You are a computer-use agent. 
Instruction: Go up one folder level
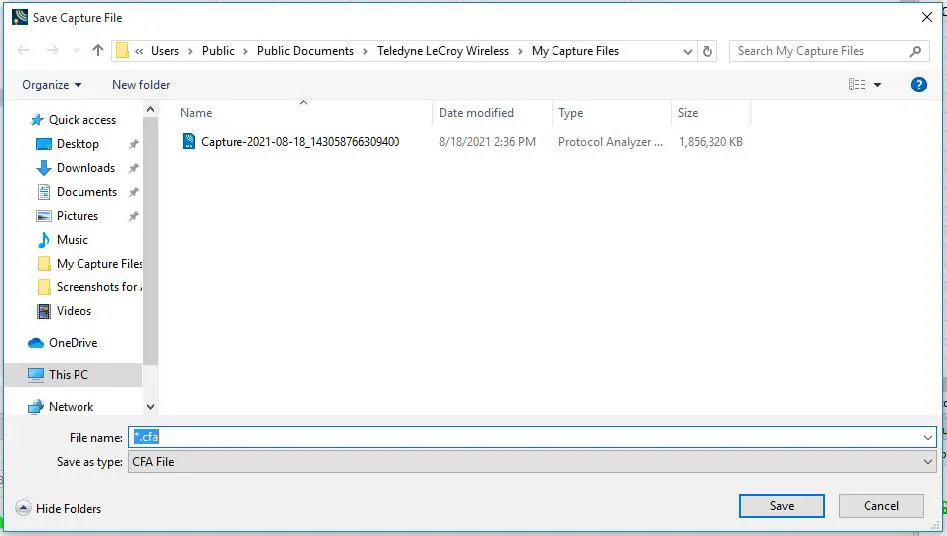98,50
